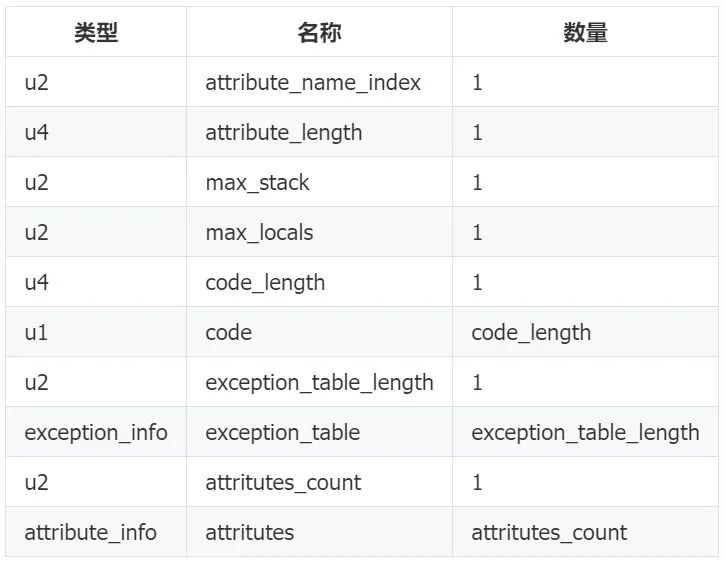Click the 名称 column header
The image size is (725, 562).
point(319,32)
